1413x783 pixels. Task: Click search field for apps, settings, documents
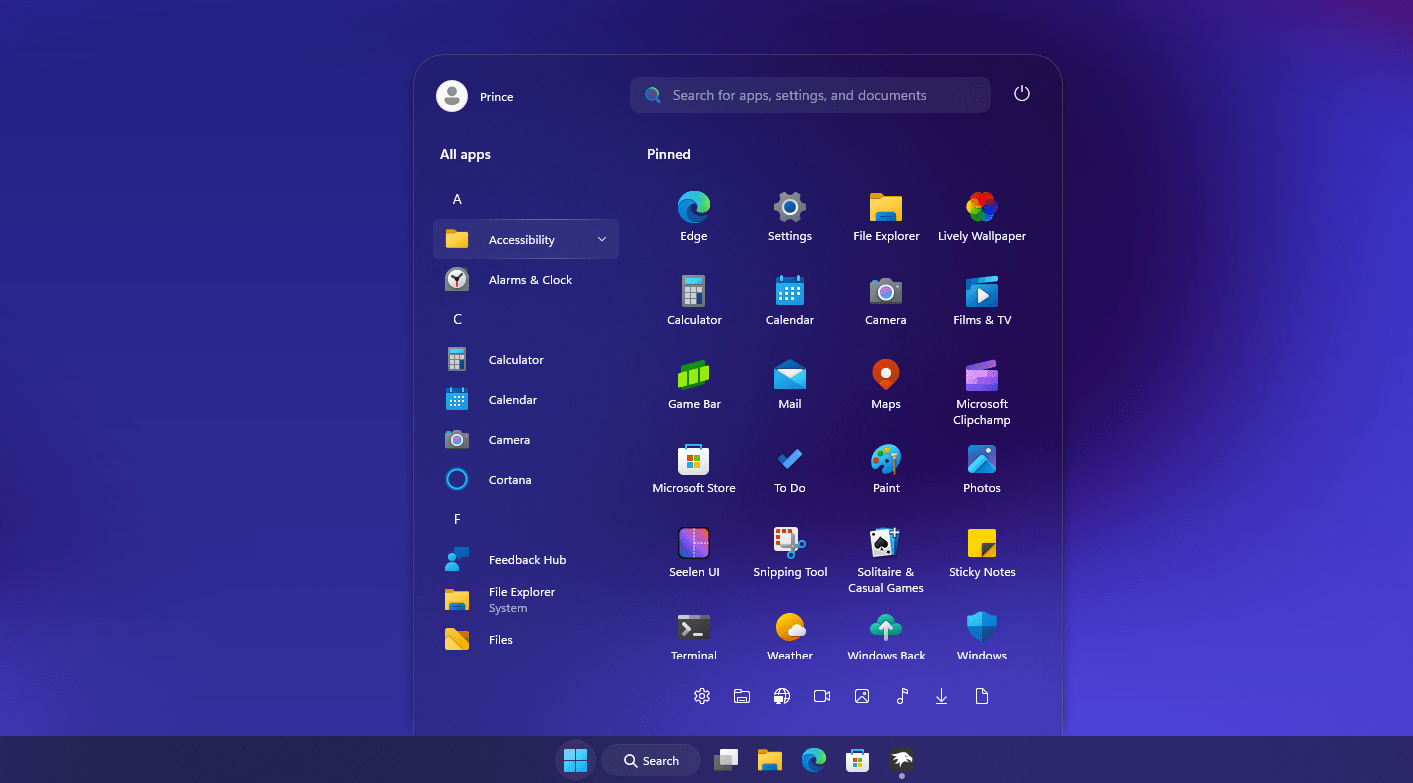tap(810, 95)
